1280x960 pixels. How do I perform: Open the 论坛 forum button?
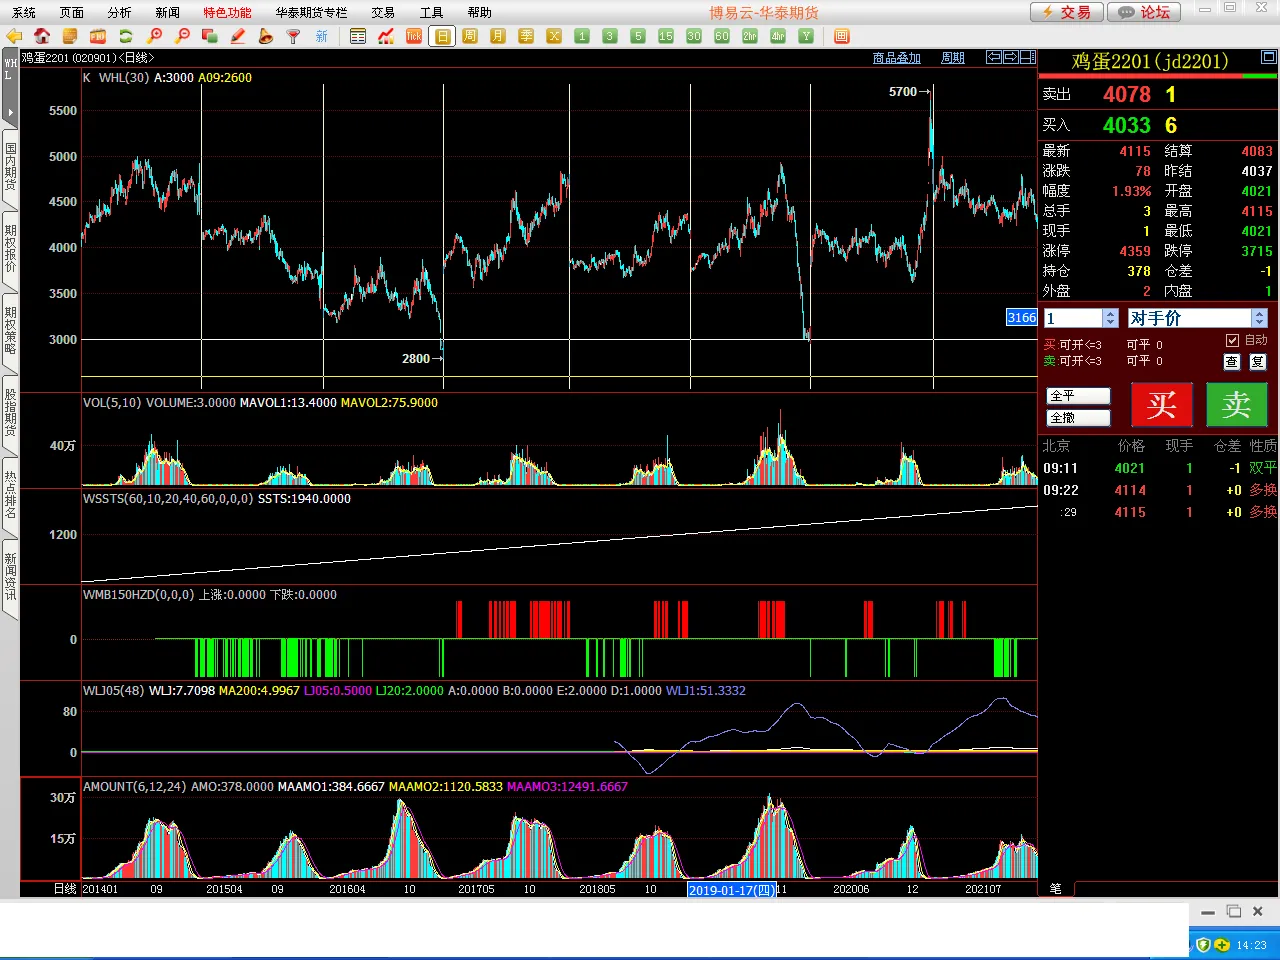pyautogui.click(x=1144, y=12)
